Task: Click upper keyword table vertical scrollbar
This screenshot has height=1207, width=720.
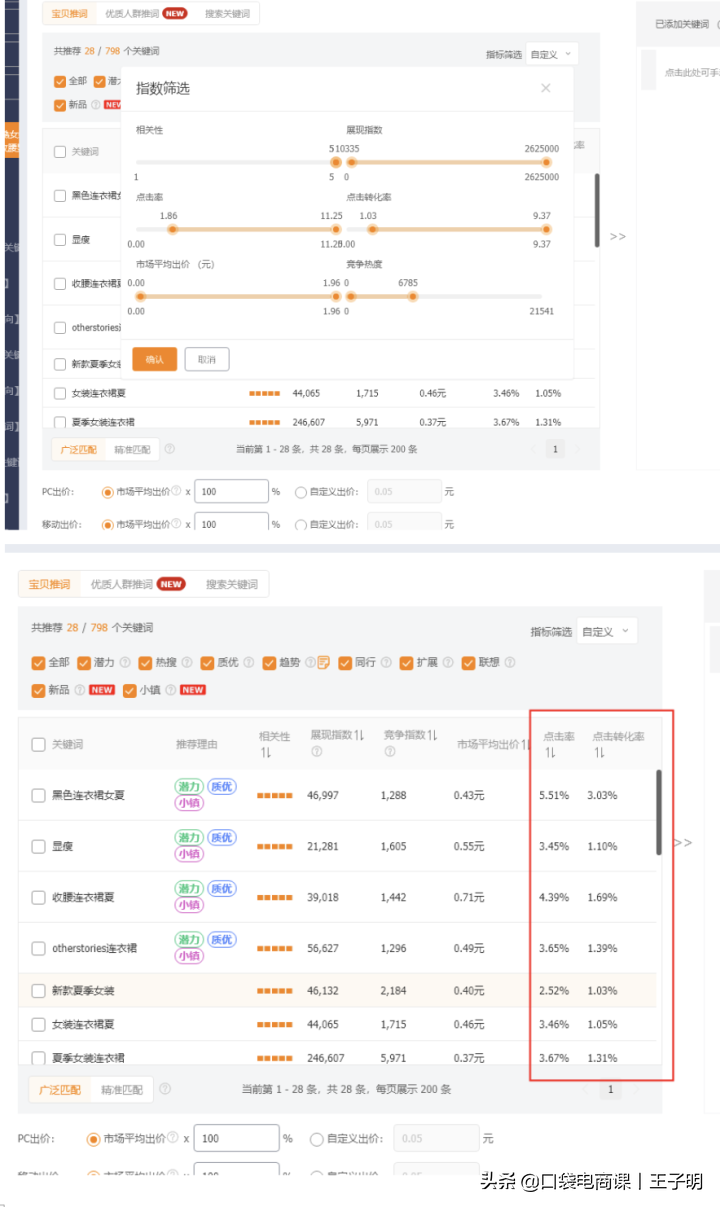Action: click(x=598, y=210)
